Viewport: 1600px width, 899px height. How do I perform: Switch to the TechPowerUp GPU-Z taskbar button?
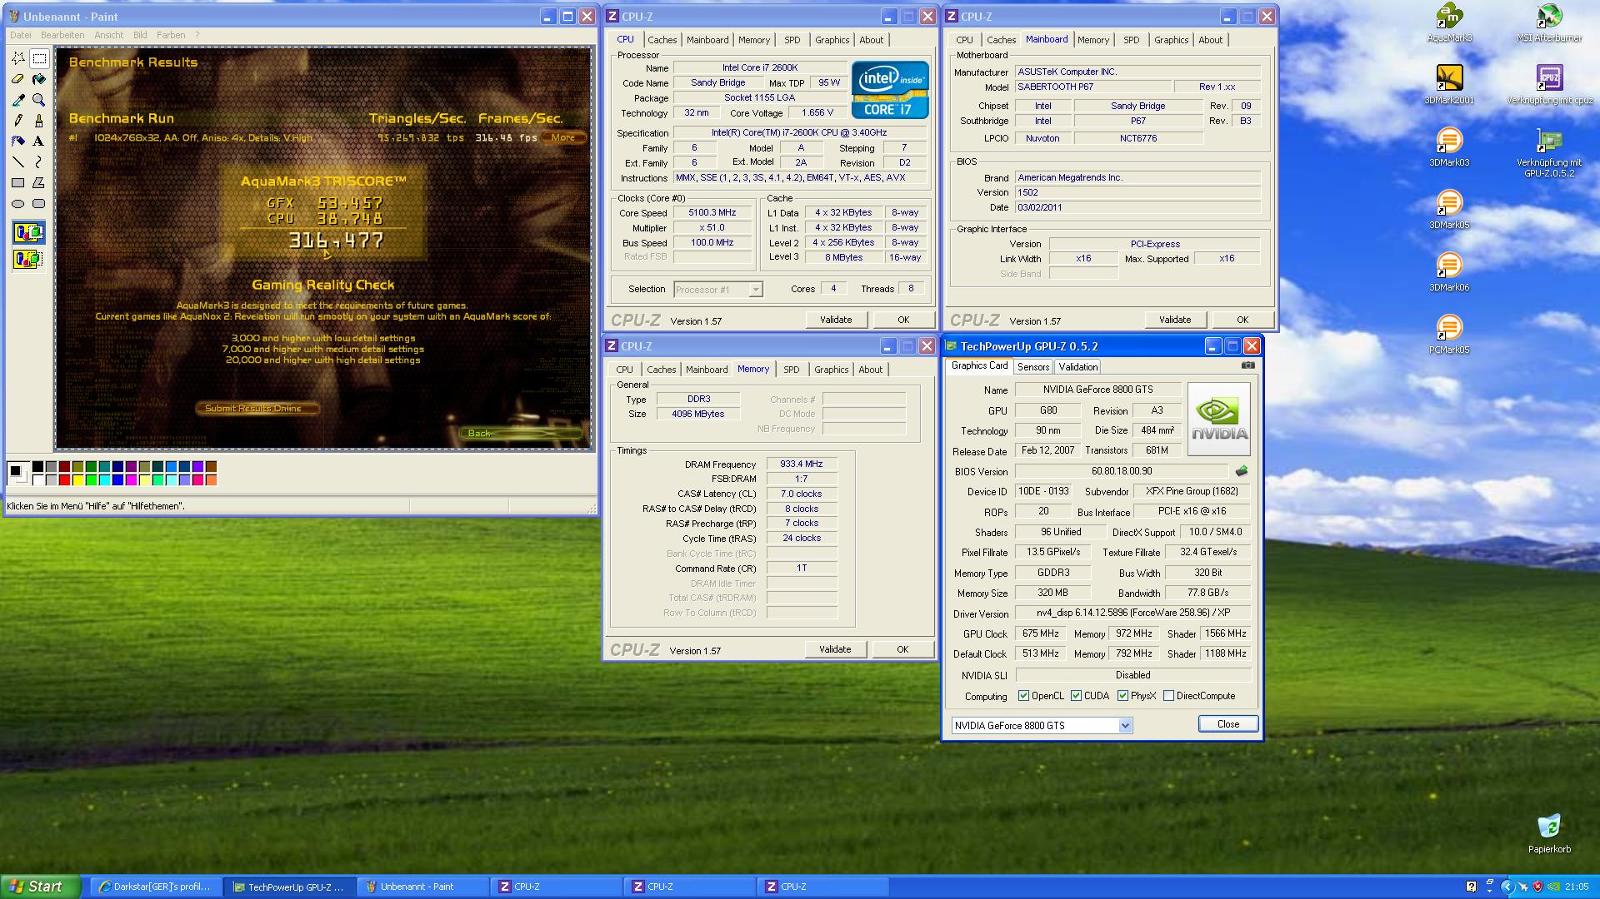(287, 886)
